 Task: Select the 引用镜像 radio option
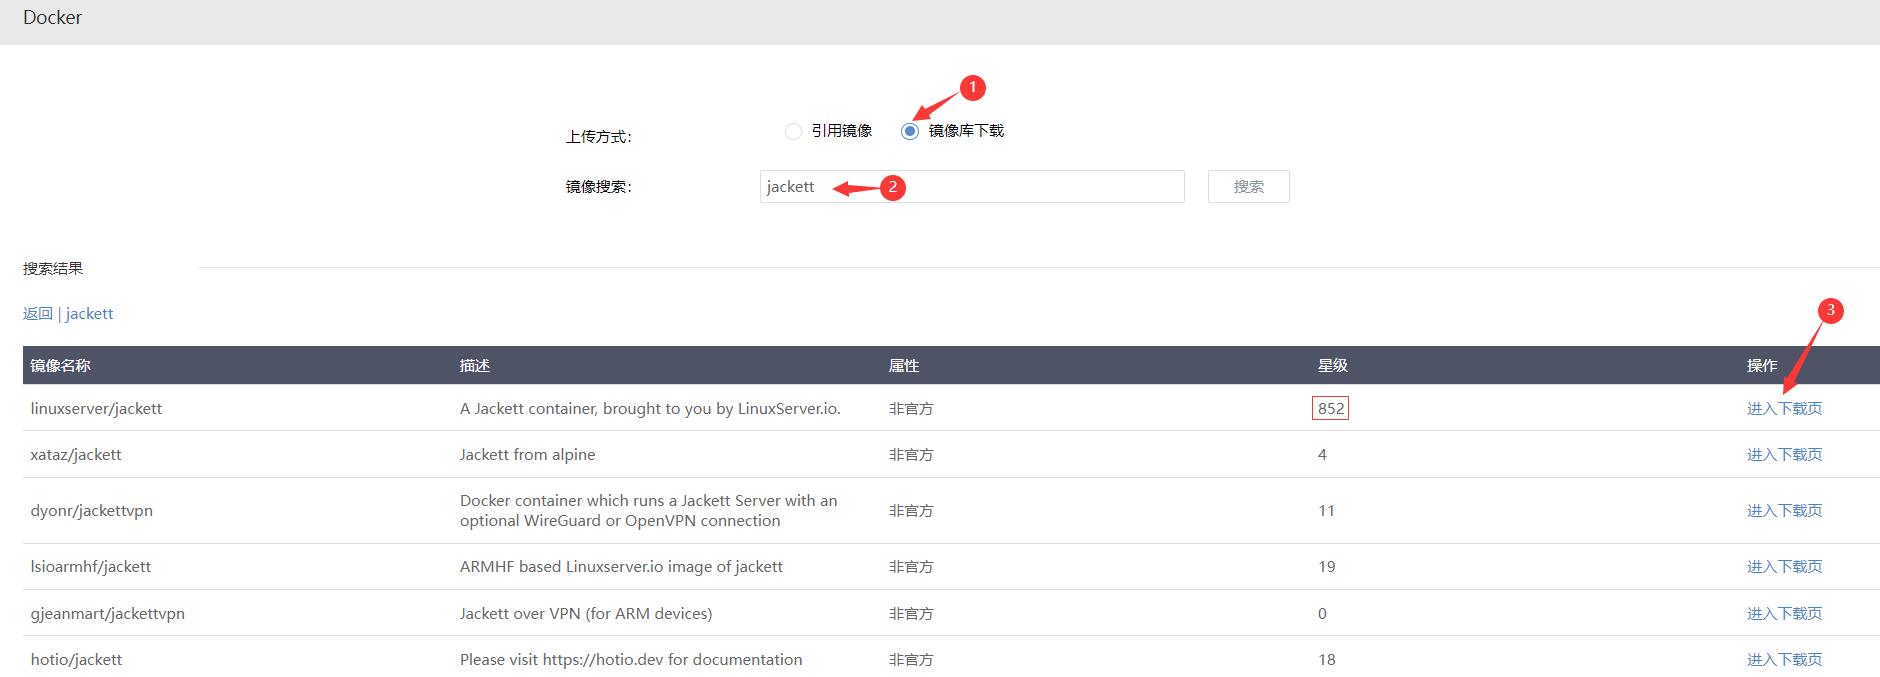click(794, 131)
